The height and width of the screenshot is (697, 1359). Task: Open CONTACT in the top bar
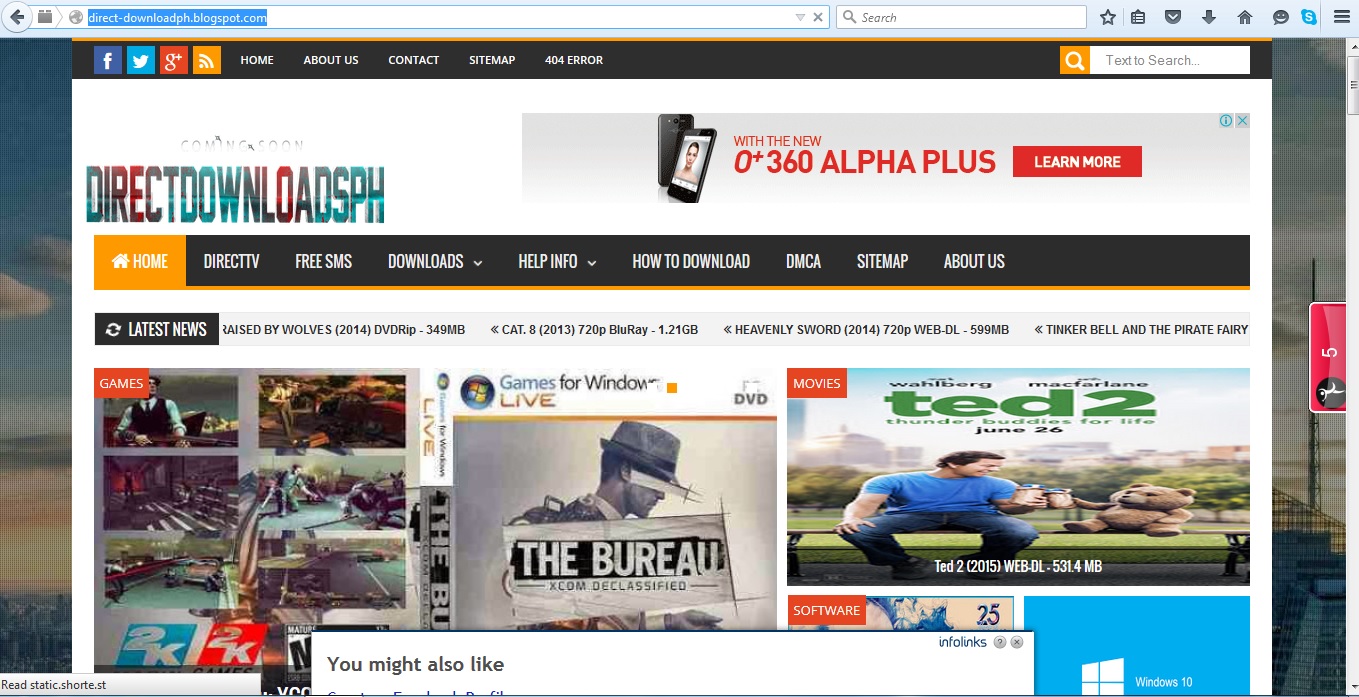tap(414, 60)
